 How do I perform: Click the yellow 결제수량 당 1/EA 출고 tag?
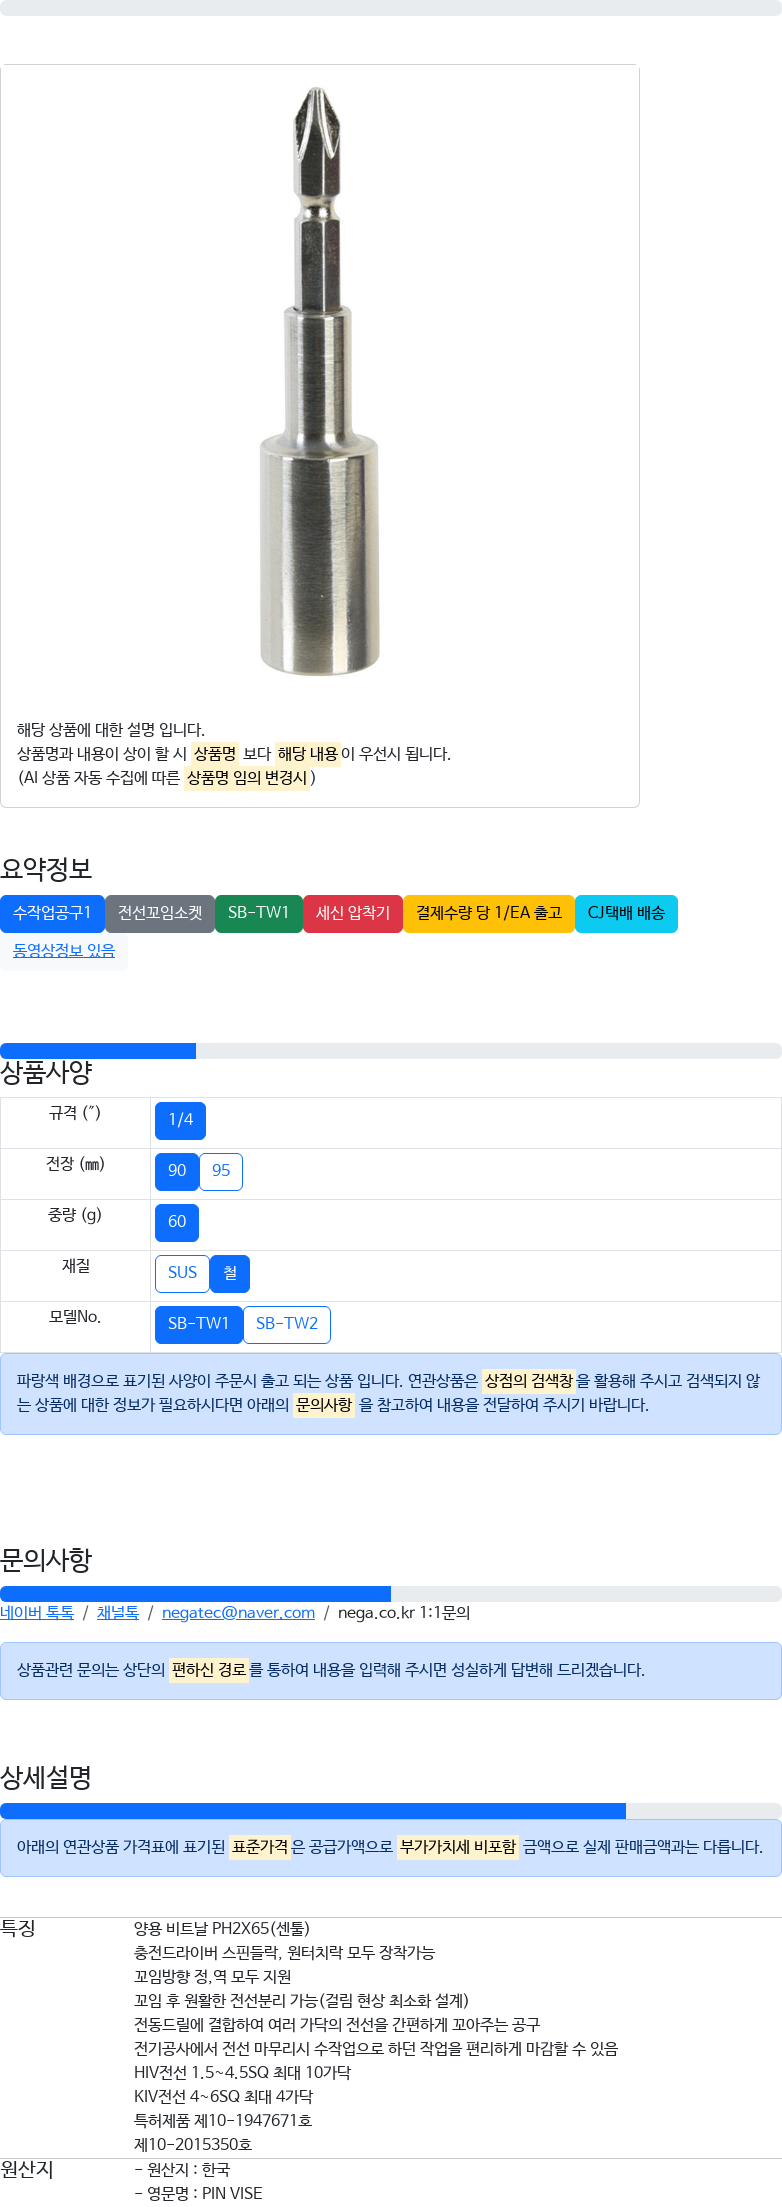(489, 913)
